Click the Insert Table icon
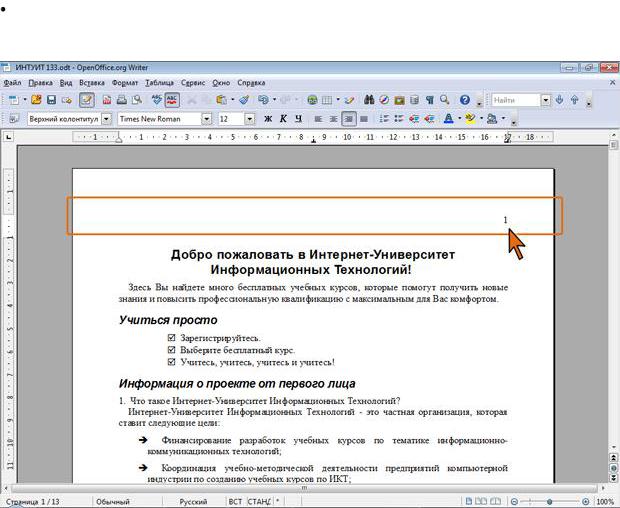 point(327,100)
